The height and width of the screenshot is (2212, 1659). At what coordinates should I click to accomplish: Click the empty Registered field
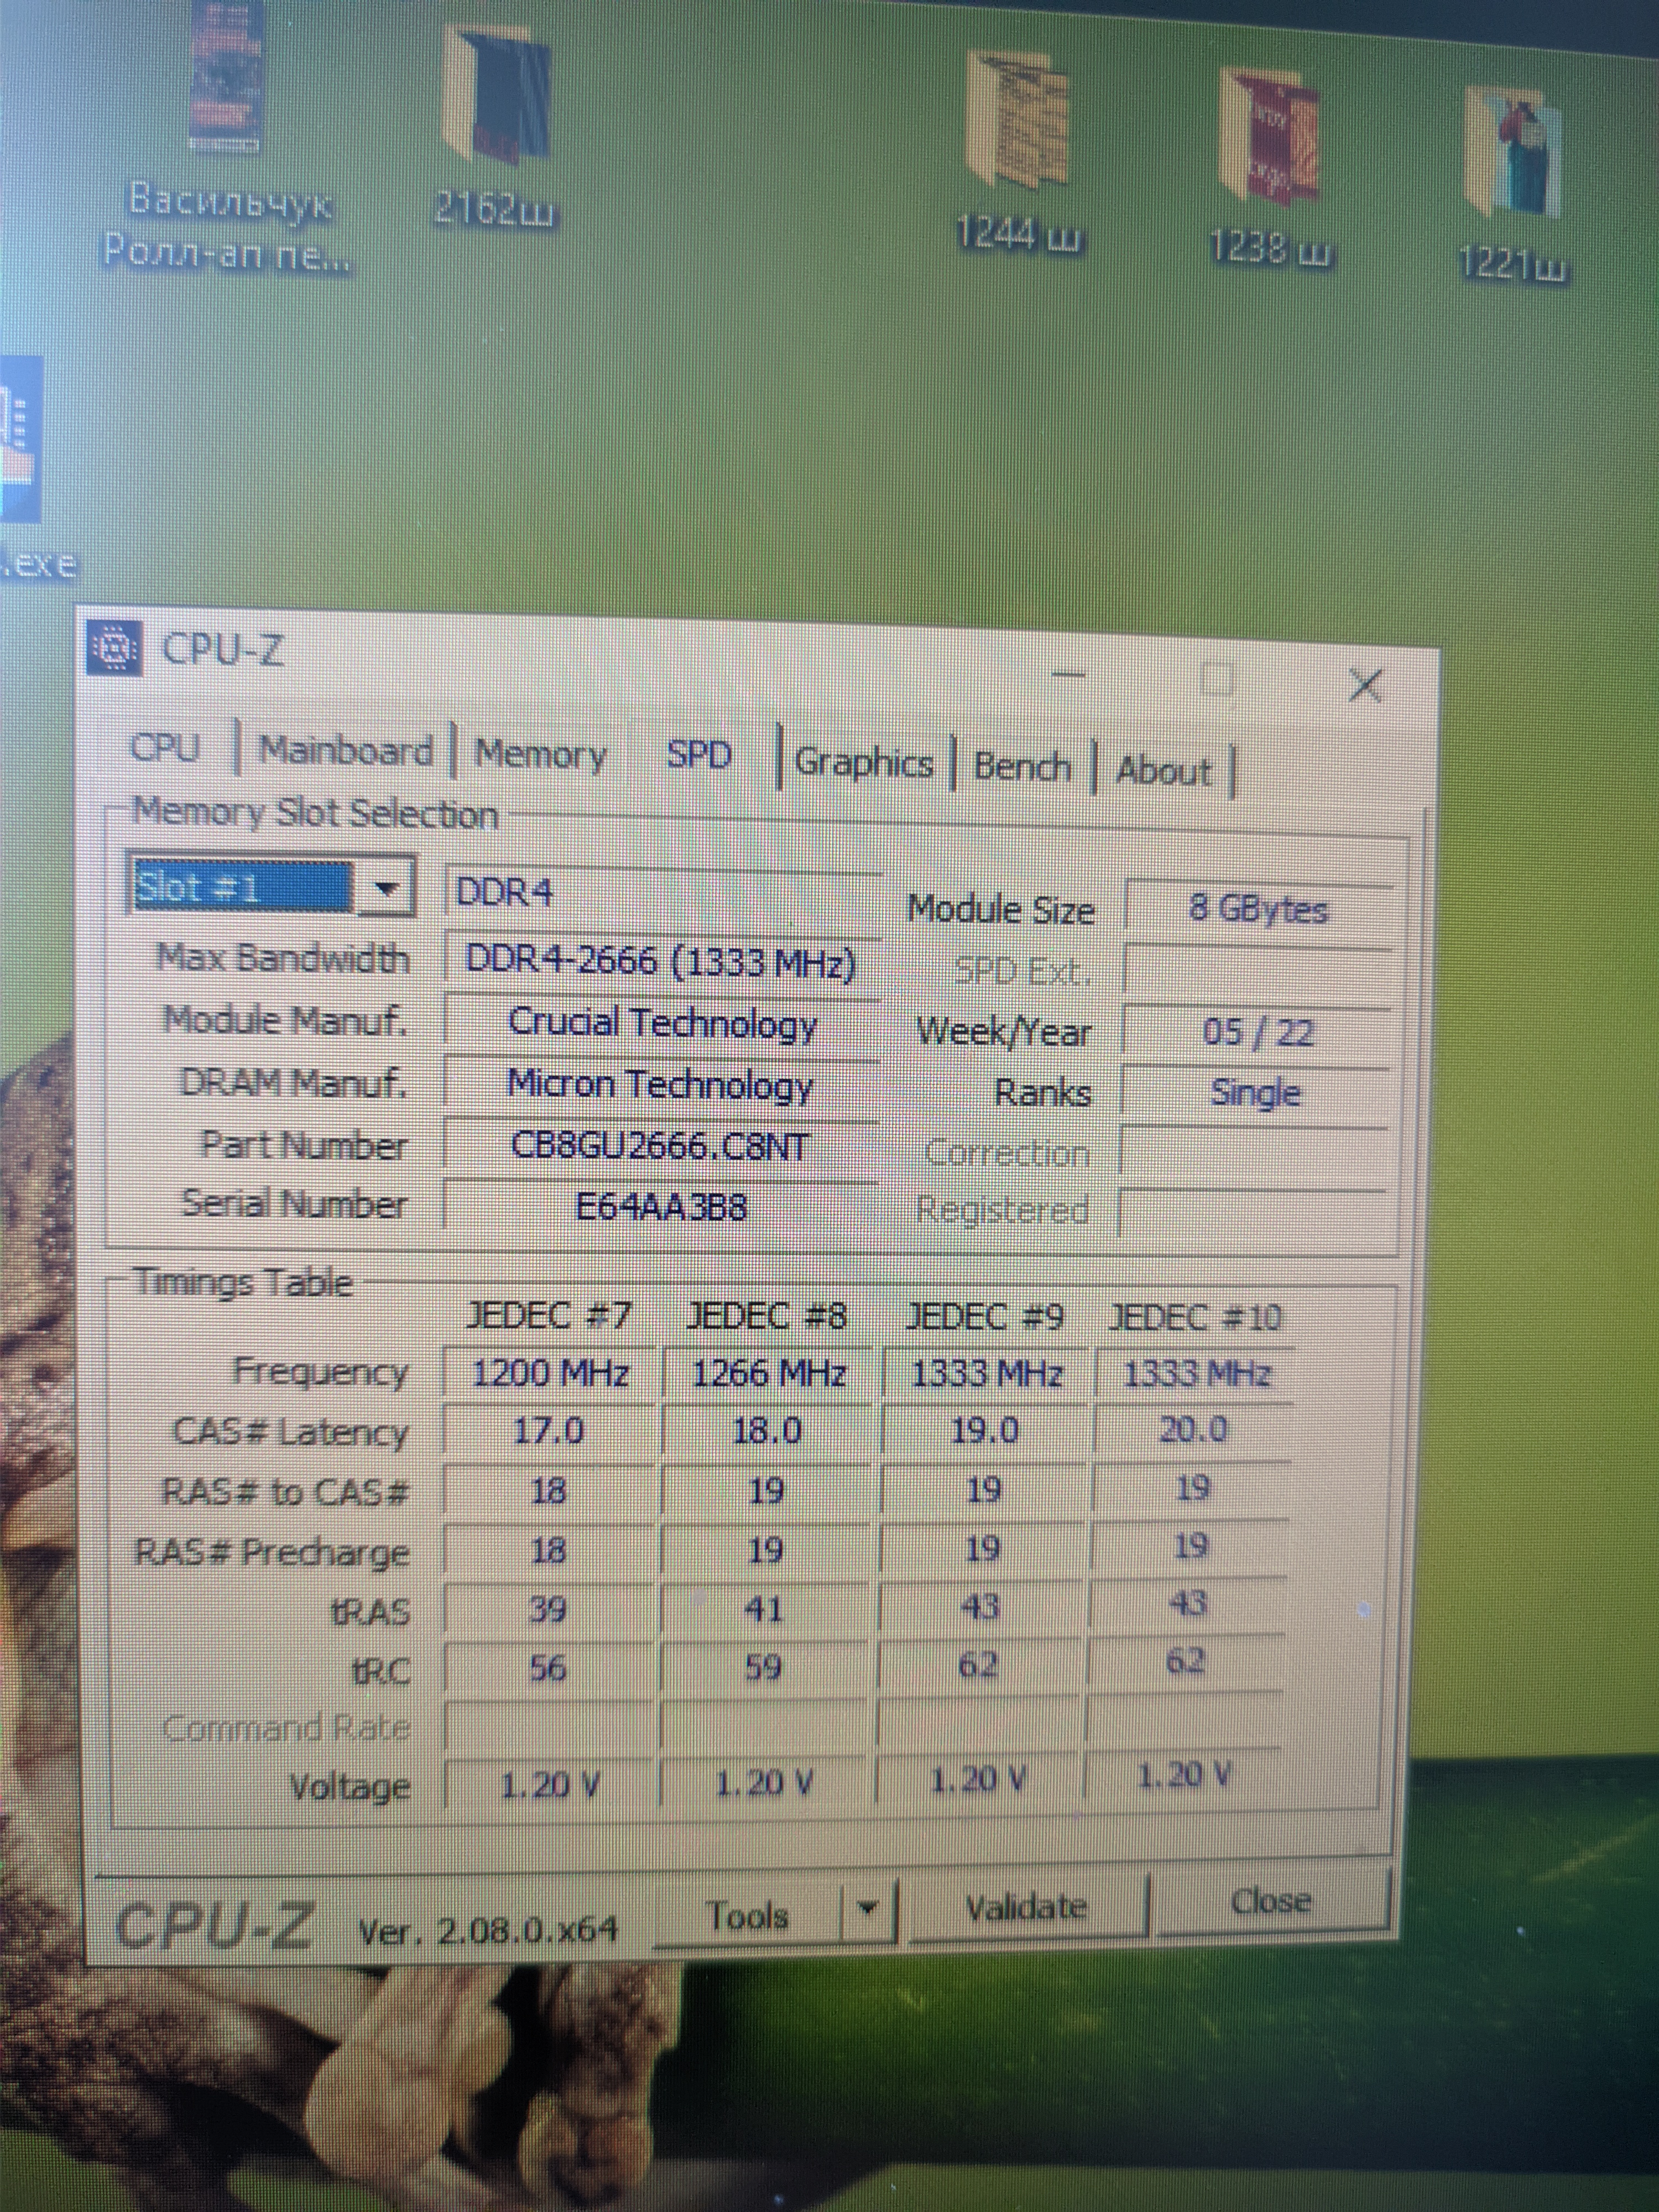click(x=1253, y=1212)
